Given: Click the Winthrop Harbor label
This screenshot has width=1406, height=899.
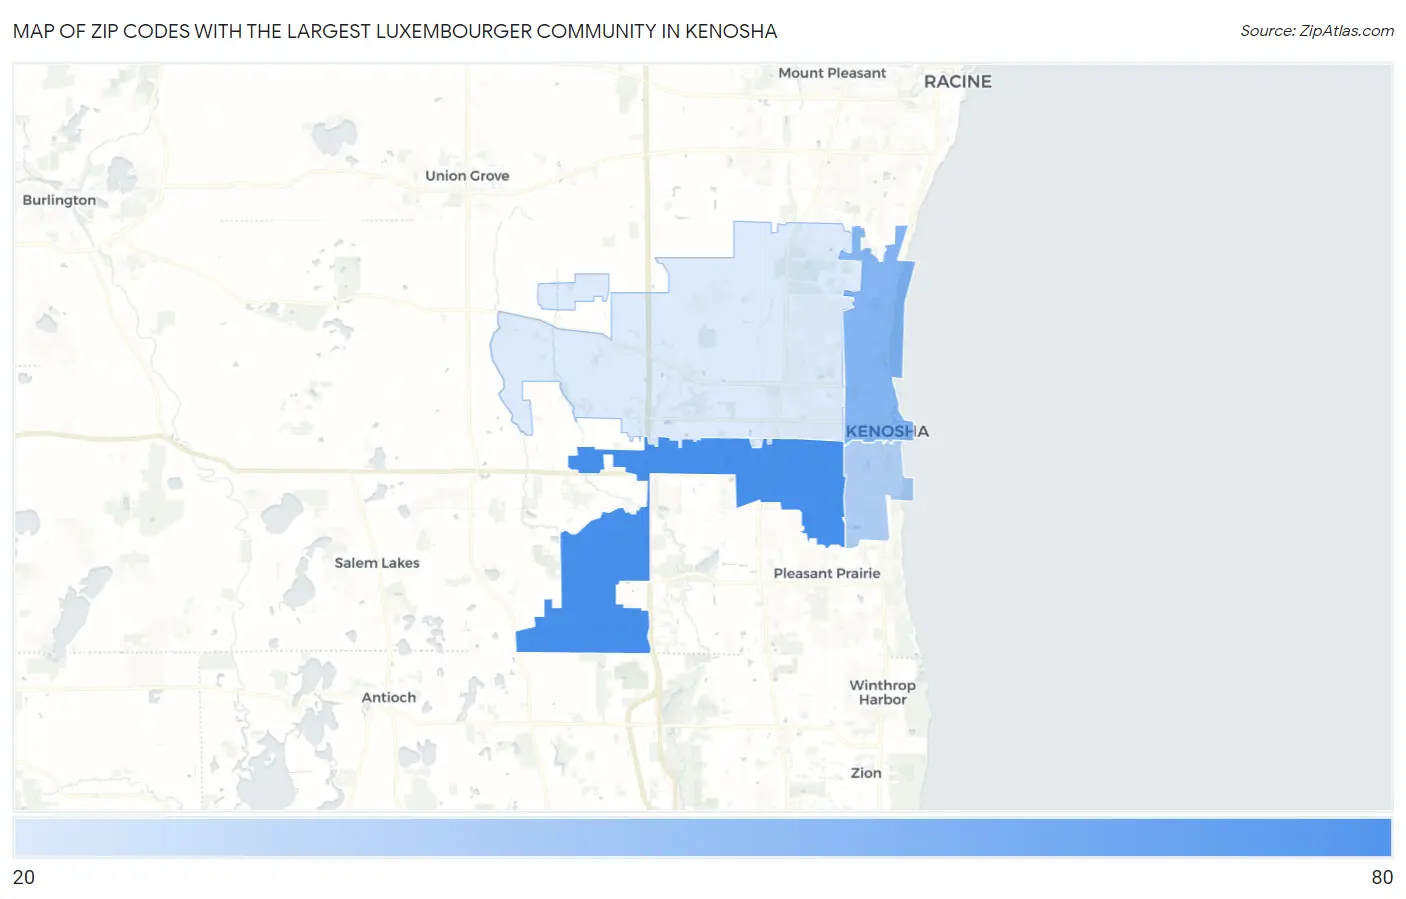Looking at the screenshot, I should tap(882, 692).
